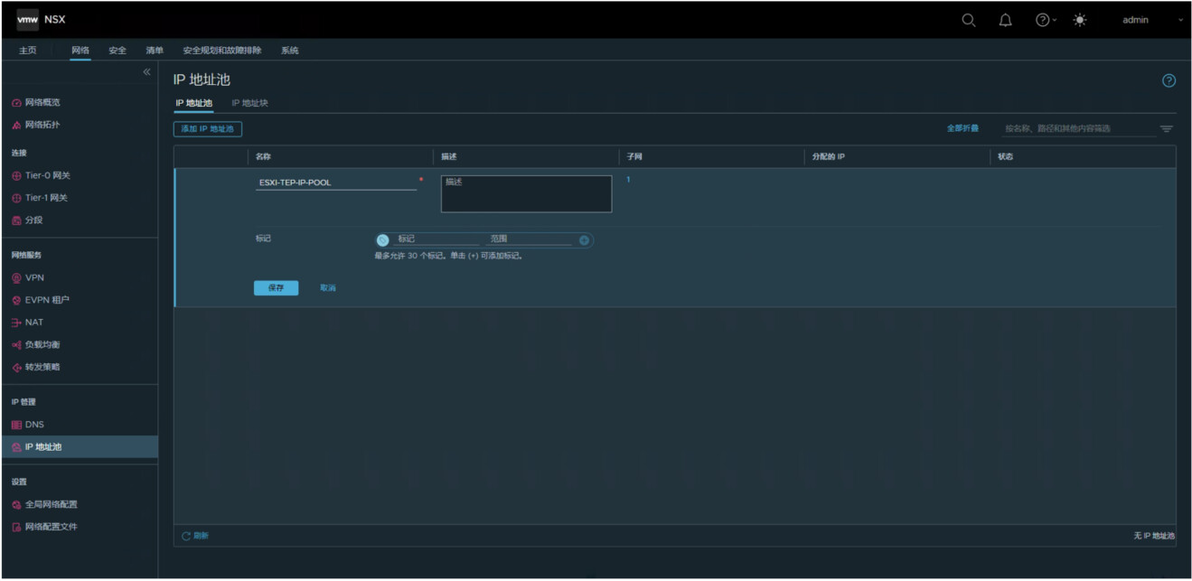The image size is (1192, 581).
Task: Click the 保存 button
Action: 276,288
